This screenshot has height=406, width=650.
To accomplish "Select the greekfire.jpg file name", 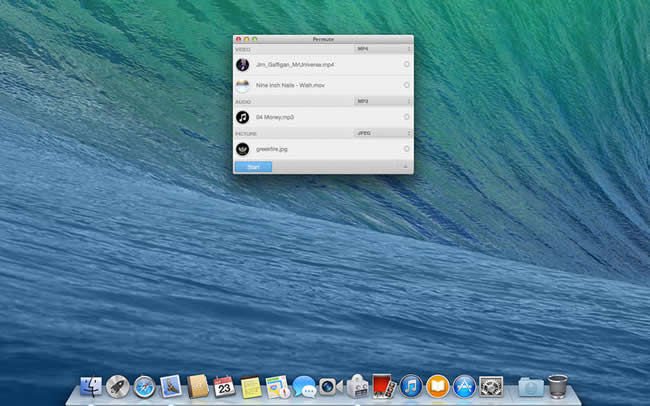I will (x=272, y=149).
